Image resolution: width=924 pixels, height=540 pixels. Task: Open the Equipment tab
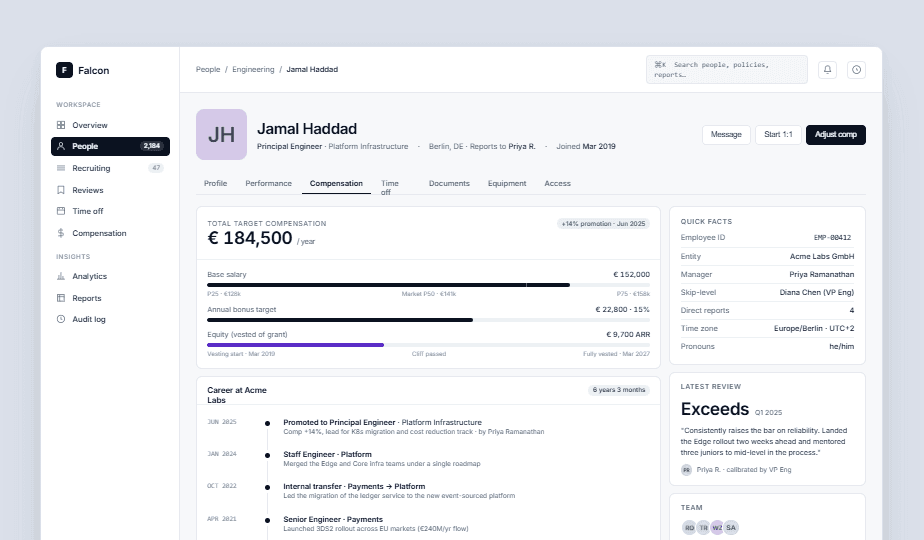[x=507, y=183]
